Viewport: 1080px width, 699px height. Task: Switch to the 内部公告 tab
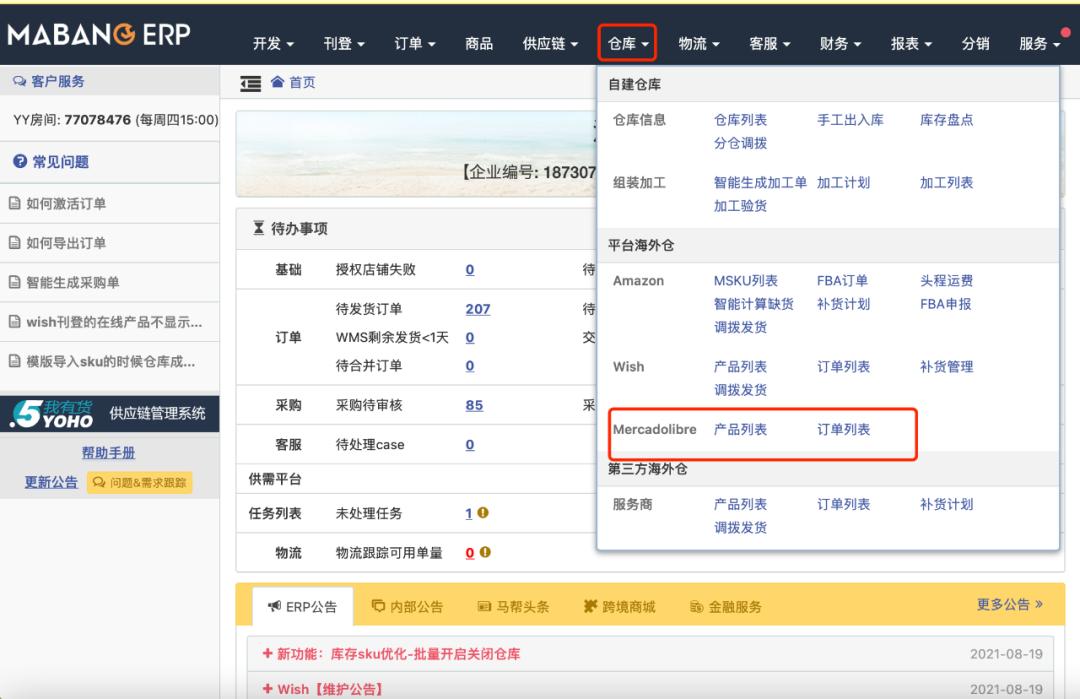(x=406, y=606)
